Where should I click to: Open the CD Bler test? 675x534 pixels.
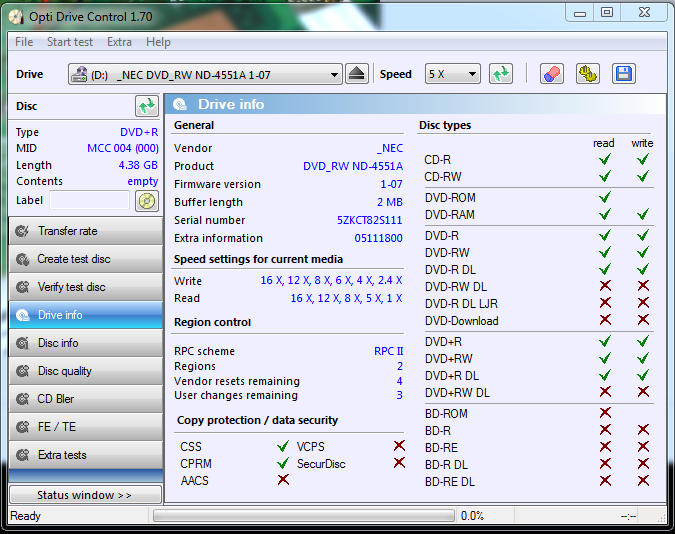point(85,399)
